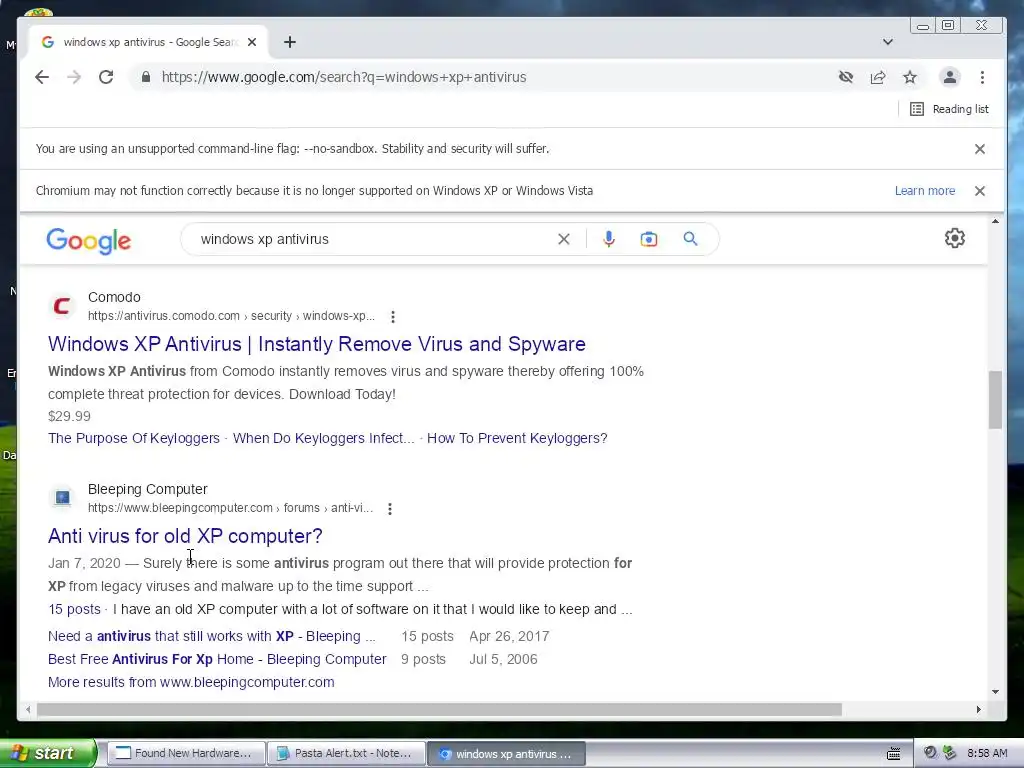This screenshot has height=768, width=1024.
Task: Open the Windows Start menu
Action: tap(48, 753)
